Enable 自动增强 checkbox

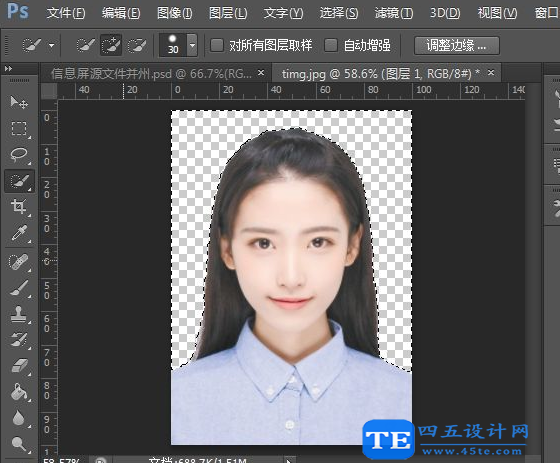(331, 45)
